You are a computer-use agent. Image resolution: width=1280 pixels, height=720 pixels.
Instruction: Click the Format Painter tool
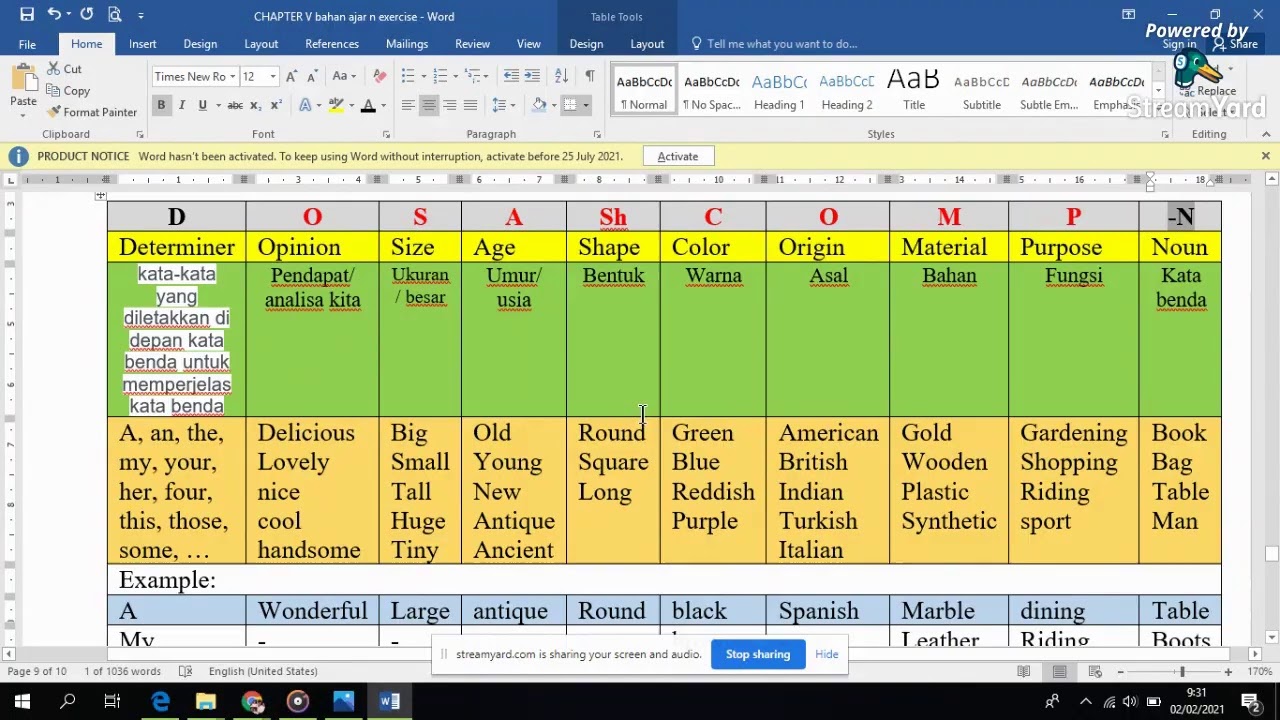coord(92,112)
